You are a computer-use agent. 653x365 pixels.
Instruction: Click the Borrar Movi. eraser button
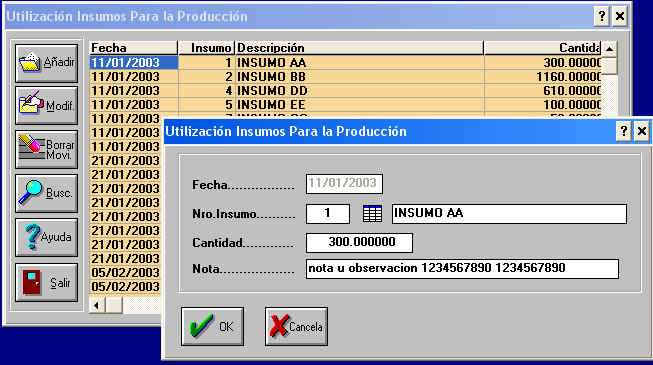(x=47, y=150)
